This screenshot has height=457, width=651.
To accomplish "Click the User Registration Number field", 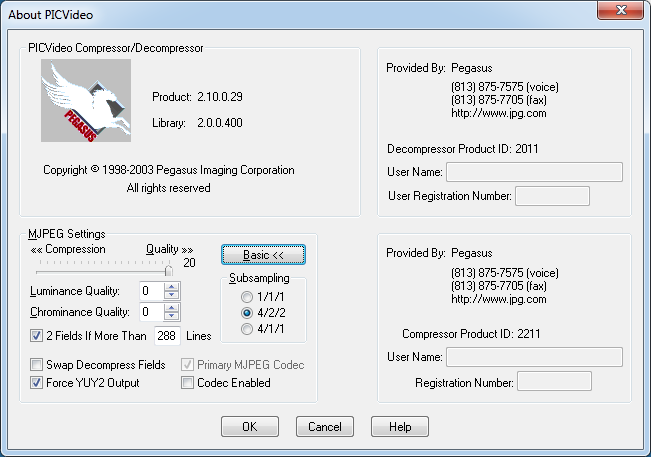I will pos(552,196).
